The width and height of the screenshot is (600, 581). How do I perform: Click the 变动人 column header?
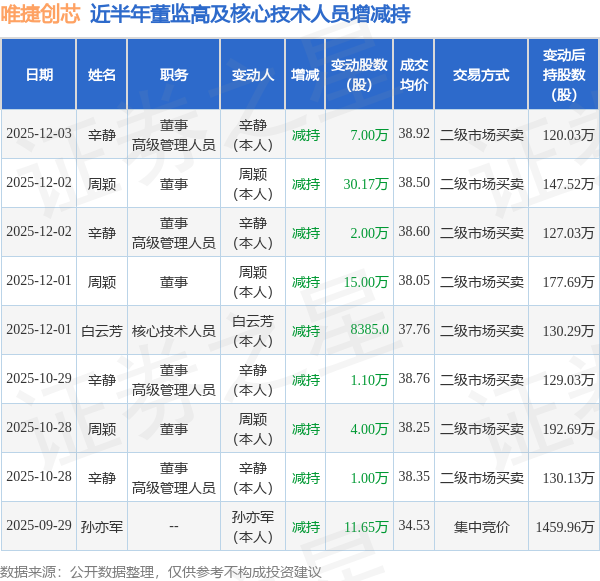[x=253, y=75]
